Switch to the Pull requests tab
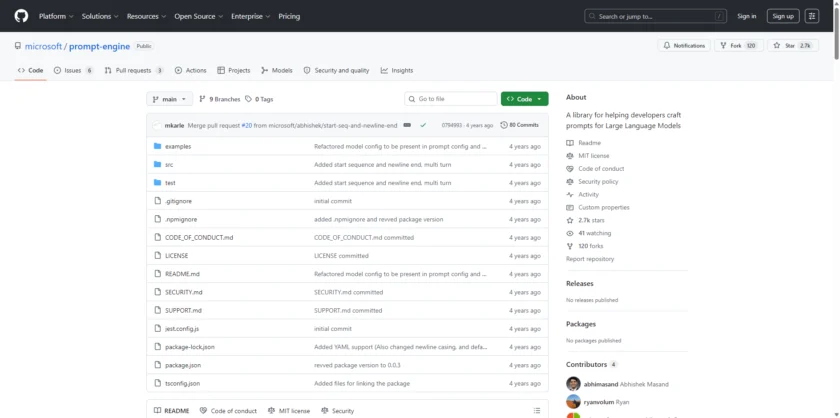 (x=134, y=70)
